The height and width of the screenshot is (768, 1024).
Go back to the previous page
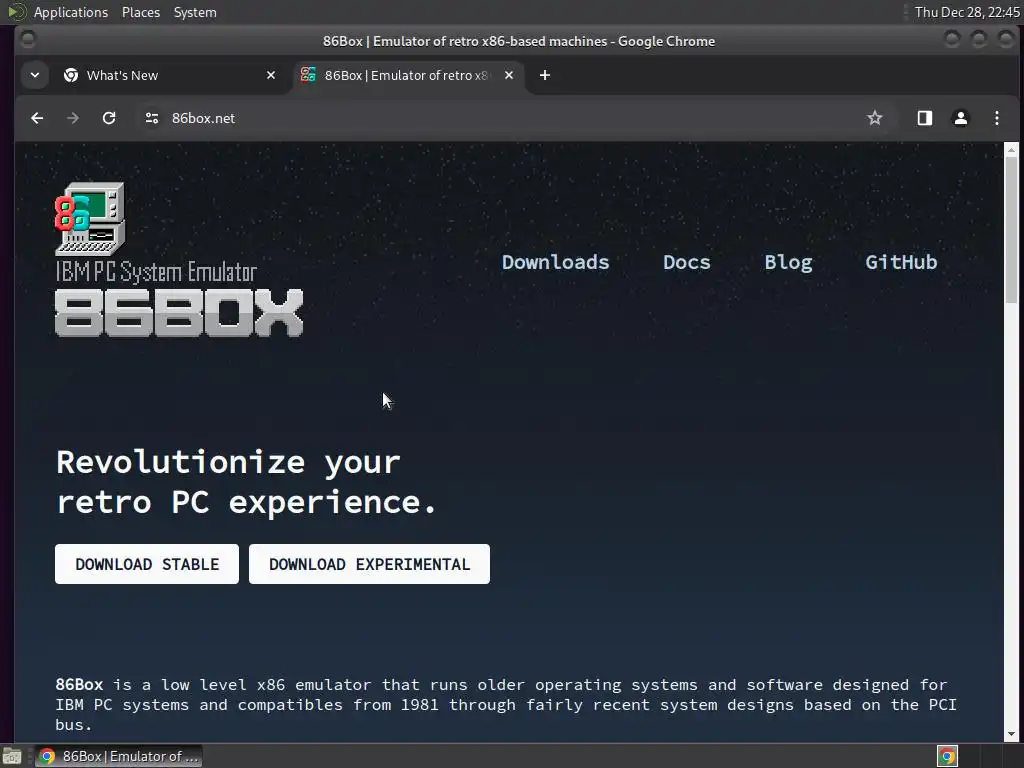pyautogui.click(x=37, y=118)
